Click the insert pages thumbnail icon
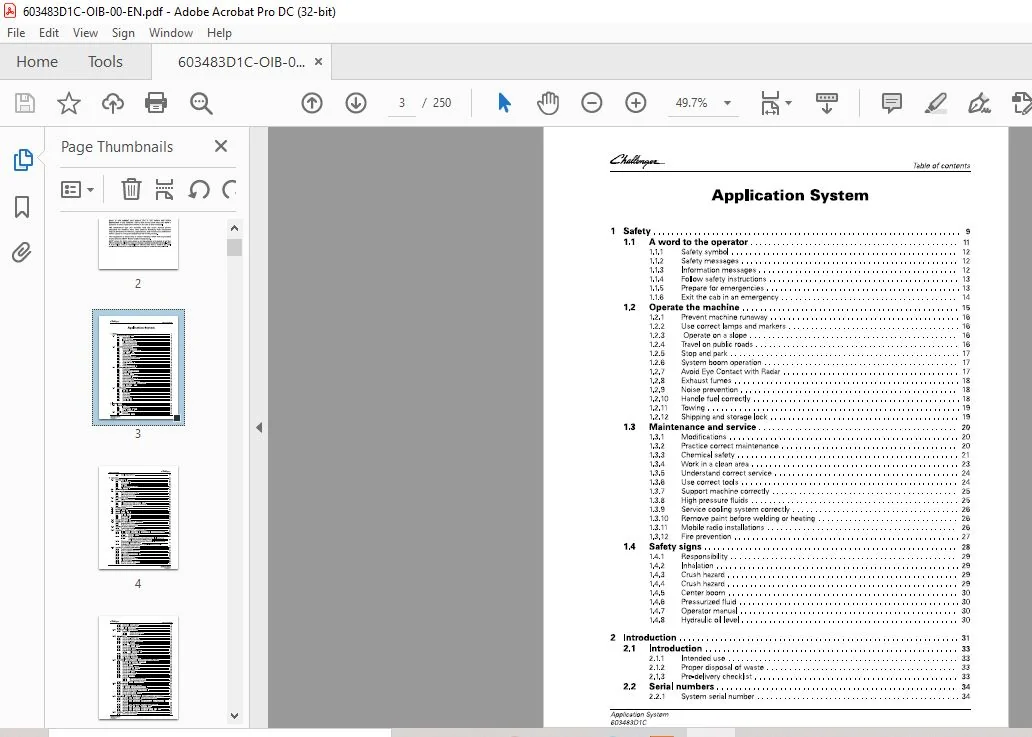Viewport: 1032px width, 737px height. (x=165, y=190)
